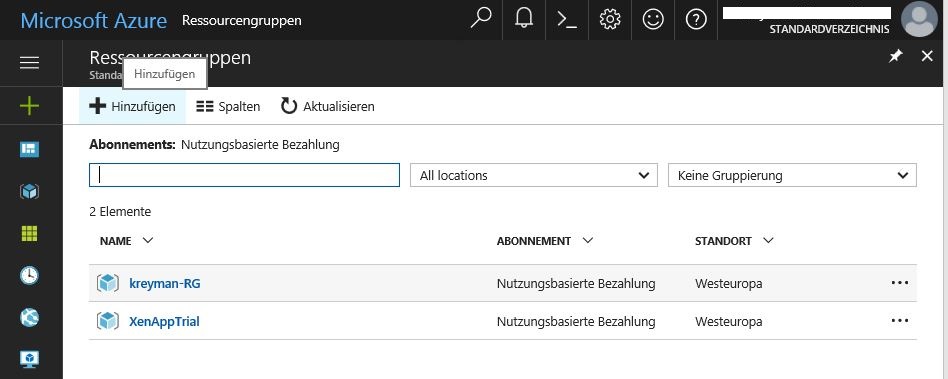The width and height of the screenshot is (948, 379).
Task: Open the XenAppTrial resource group
Action: coord(164,321)
